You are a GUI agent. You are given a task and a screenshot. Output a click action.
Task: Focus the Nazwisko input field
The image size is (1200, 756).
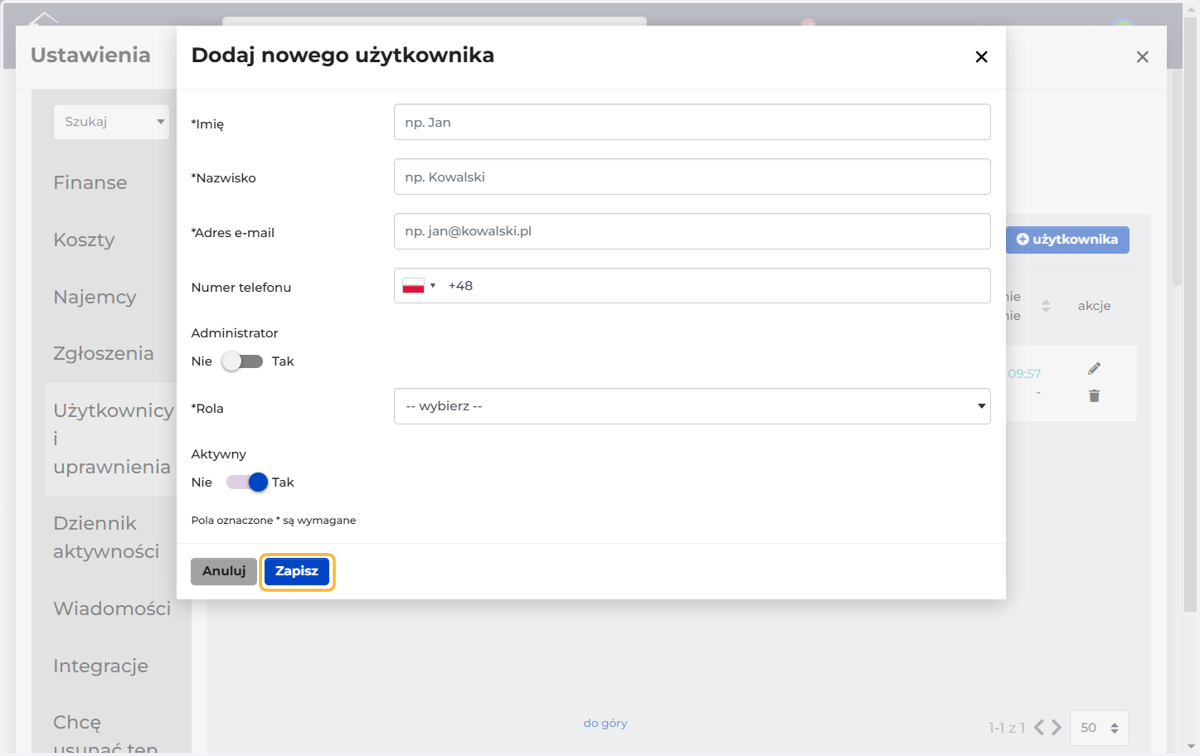point(692,177)
